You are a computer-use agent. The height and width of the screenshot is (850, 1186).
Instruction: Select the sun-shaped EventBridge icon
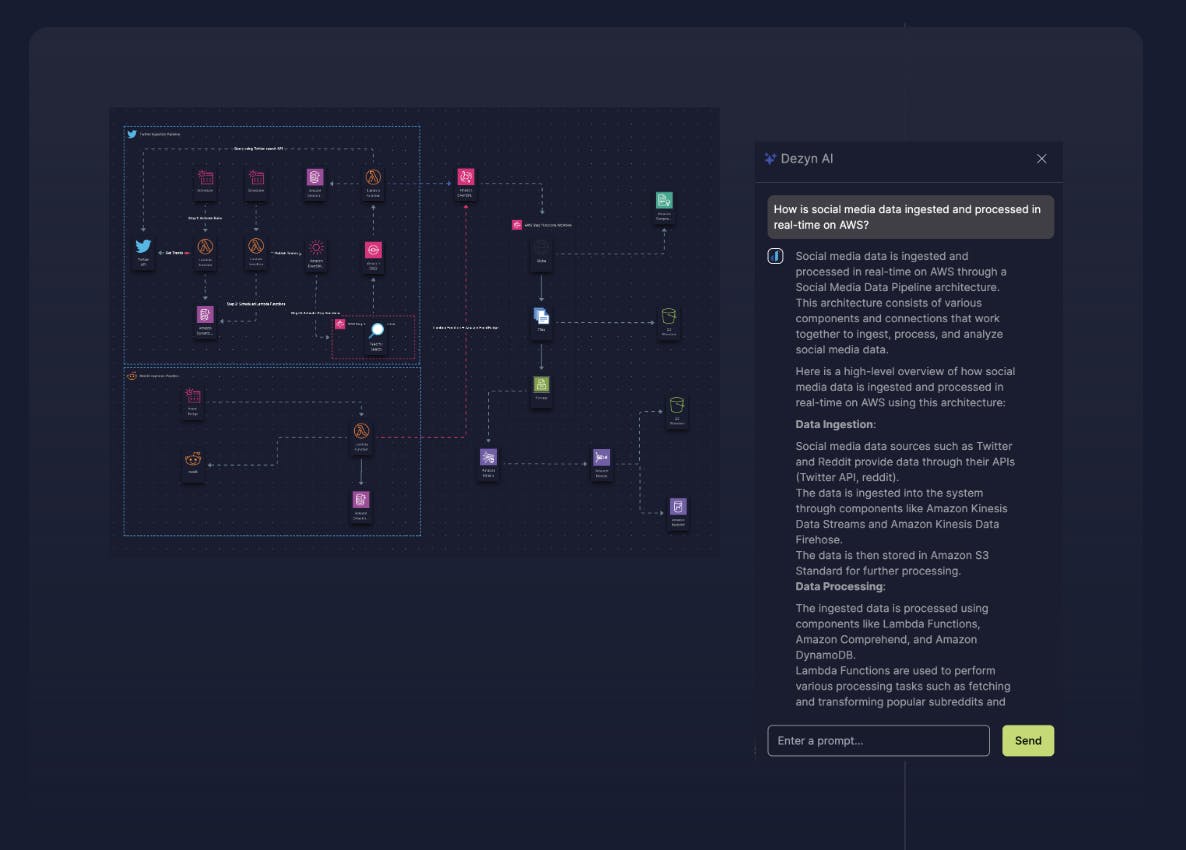tap(316, 248)
